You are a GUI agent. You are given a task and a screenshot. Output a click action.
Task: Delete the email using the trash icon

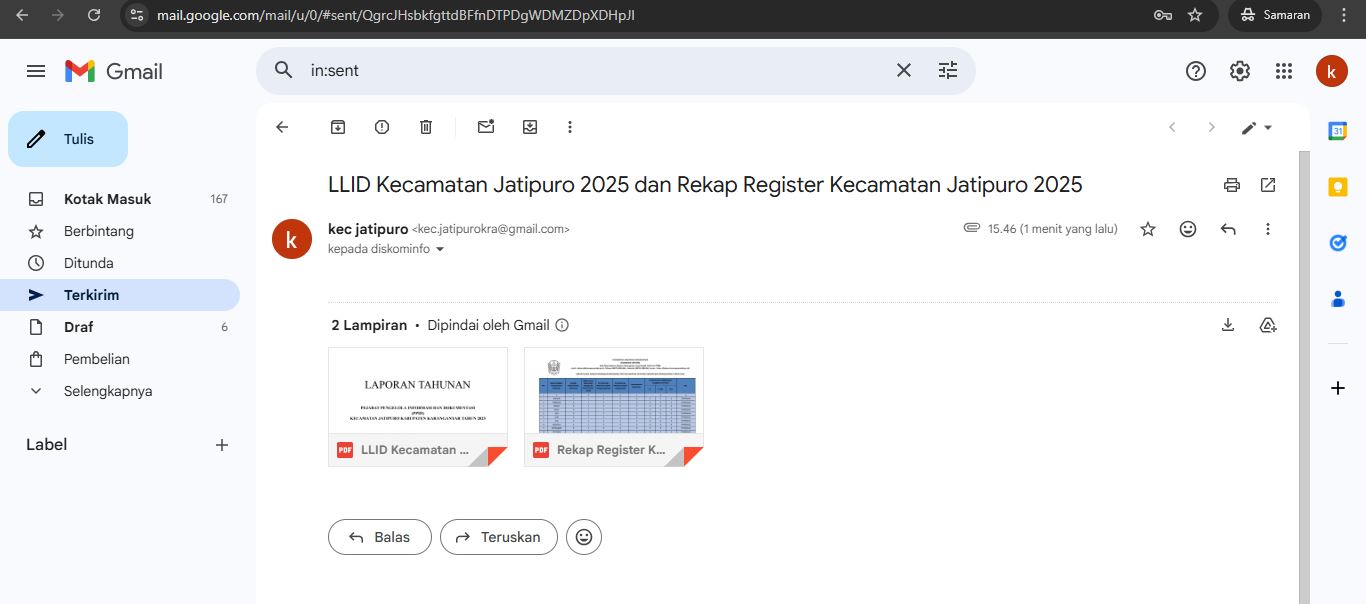426,127
